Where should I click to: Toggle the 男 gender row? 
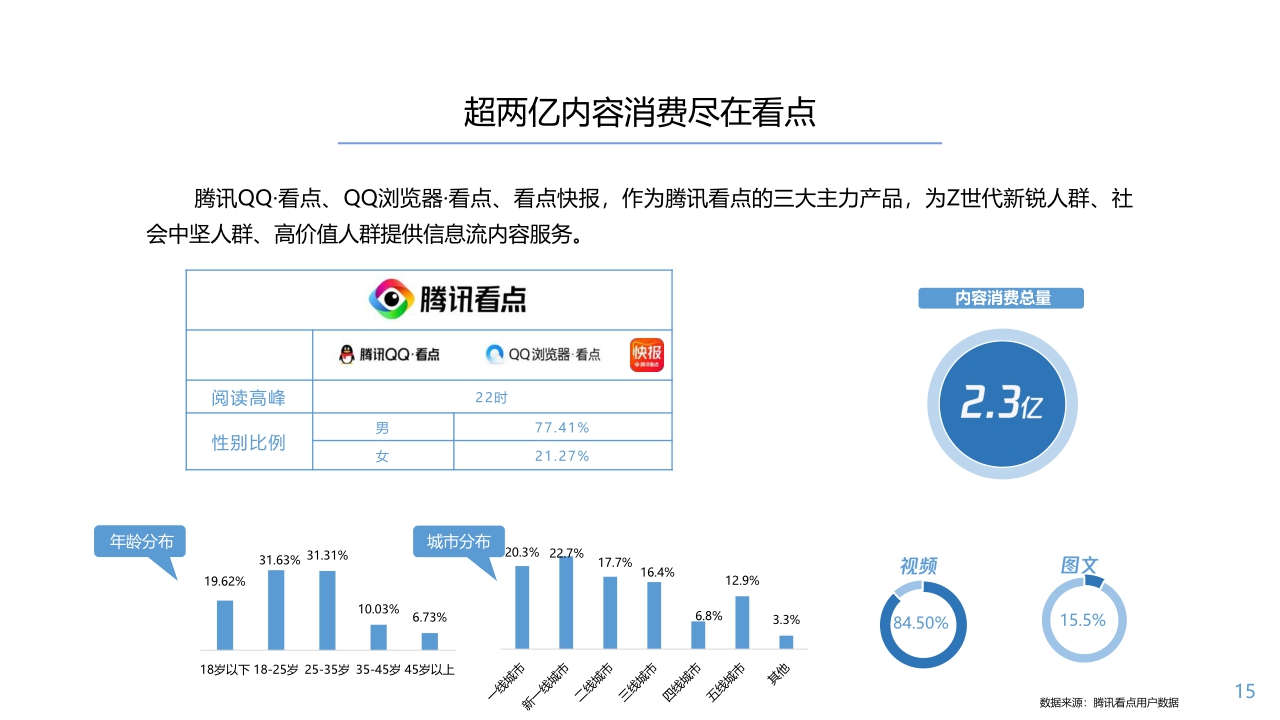coord(383,427)
